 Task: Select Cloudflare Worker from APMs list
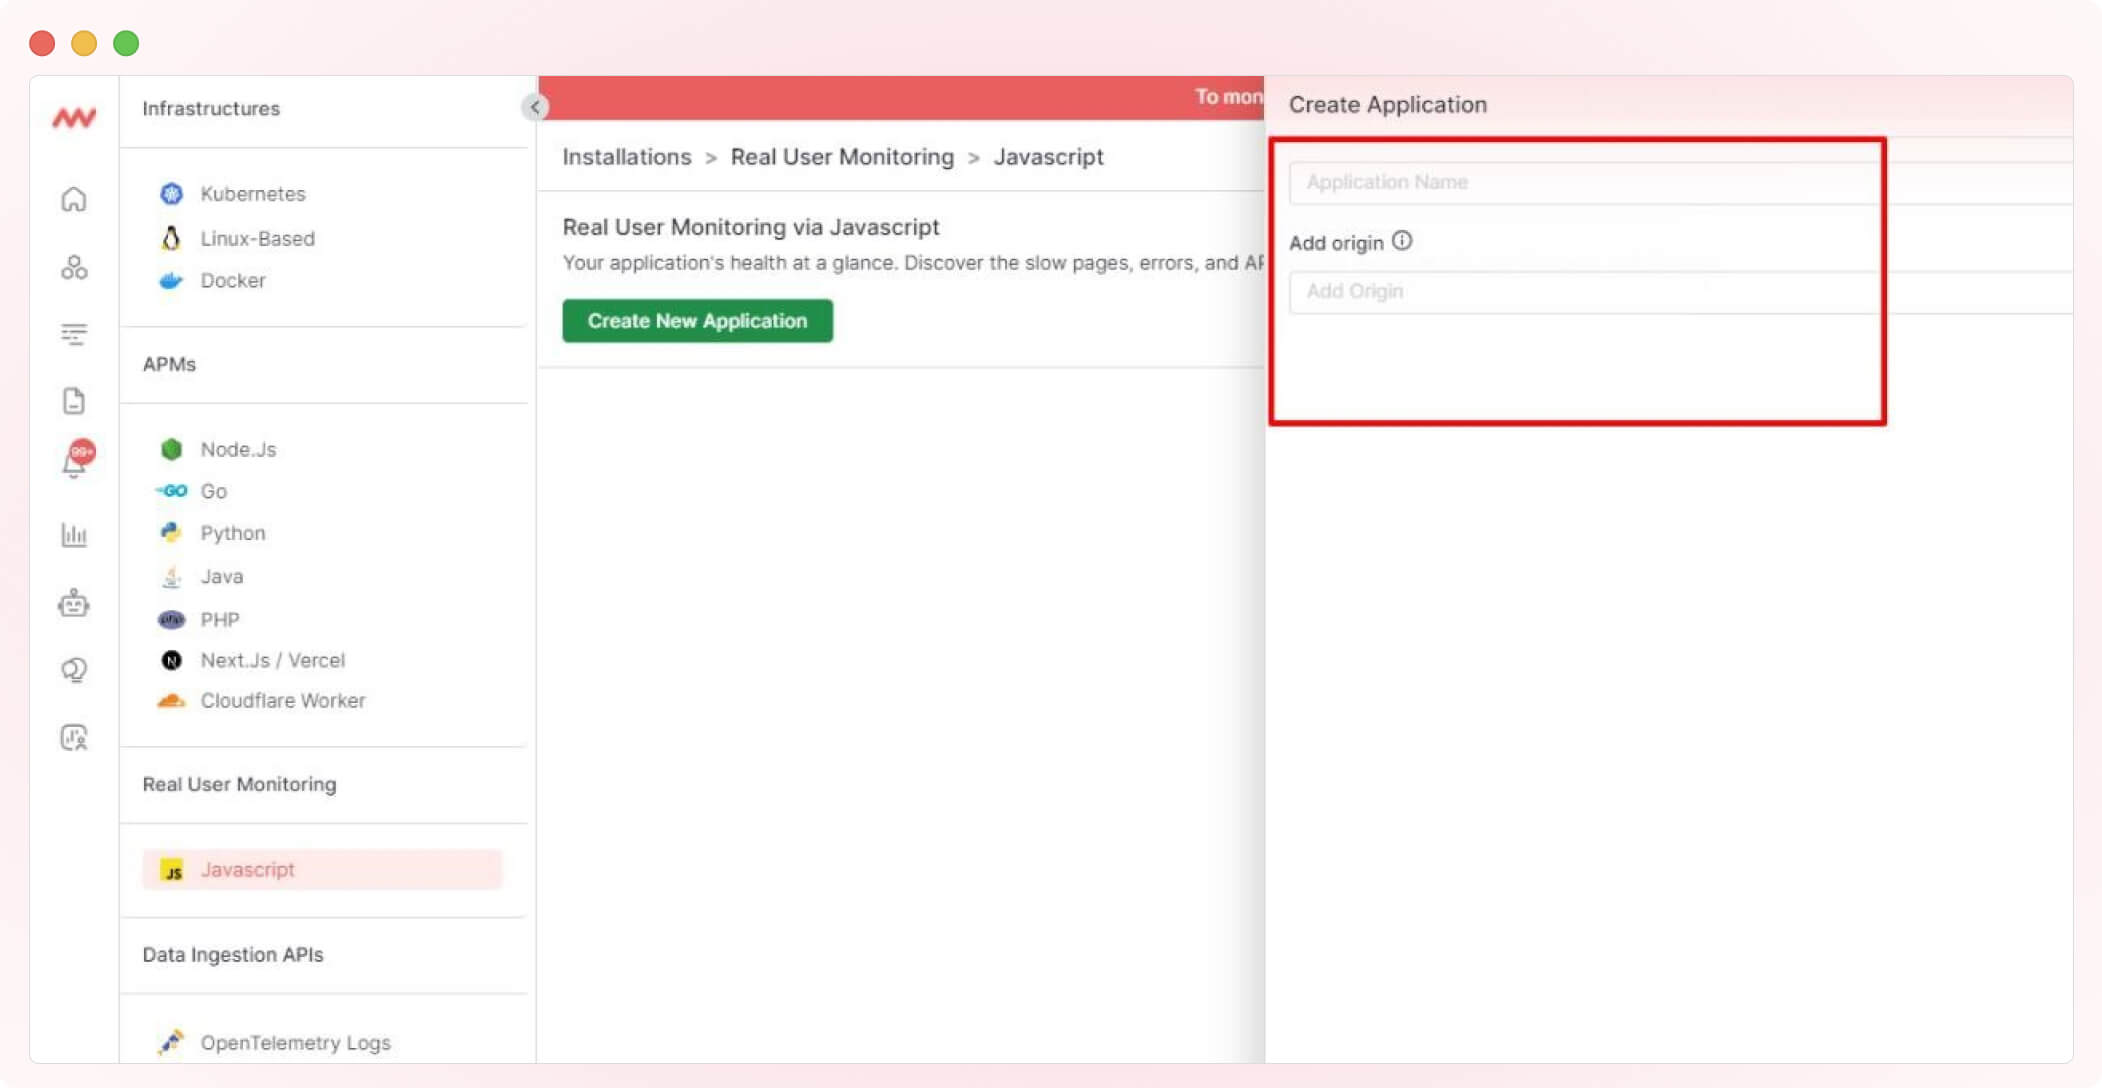pyautogui.click(x=282, y=700)
